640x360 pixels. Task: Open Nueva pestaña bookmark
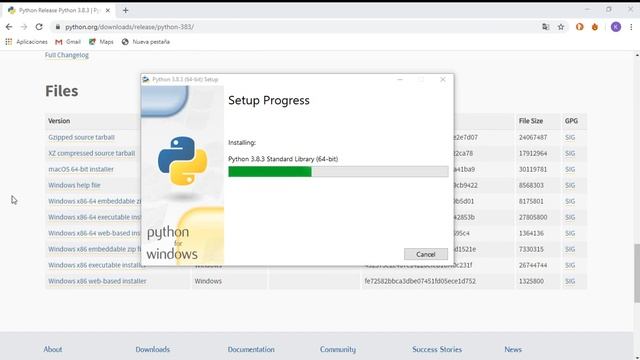tap(146, 42)
